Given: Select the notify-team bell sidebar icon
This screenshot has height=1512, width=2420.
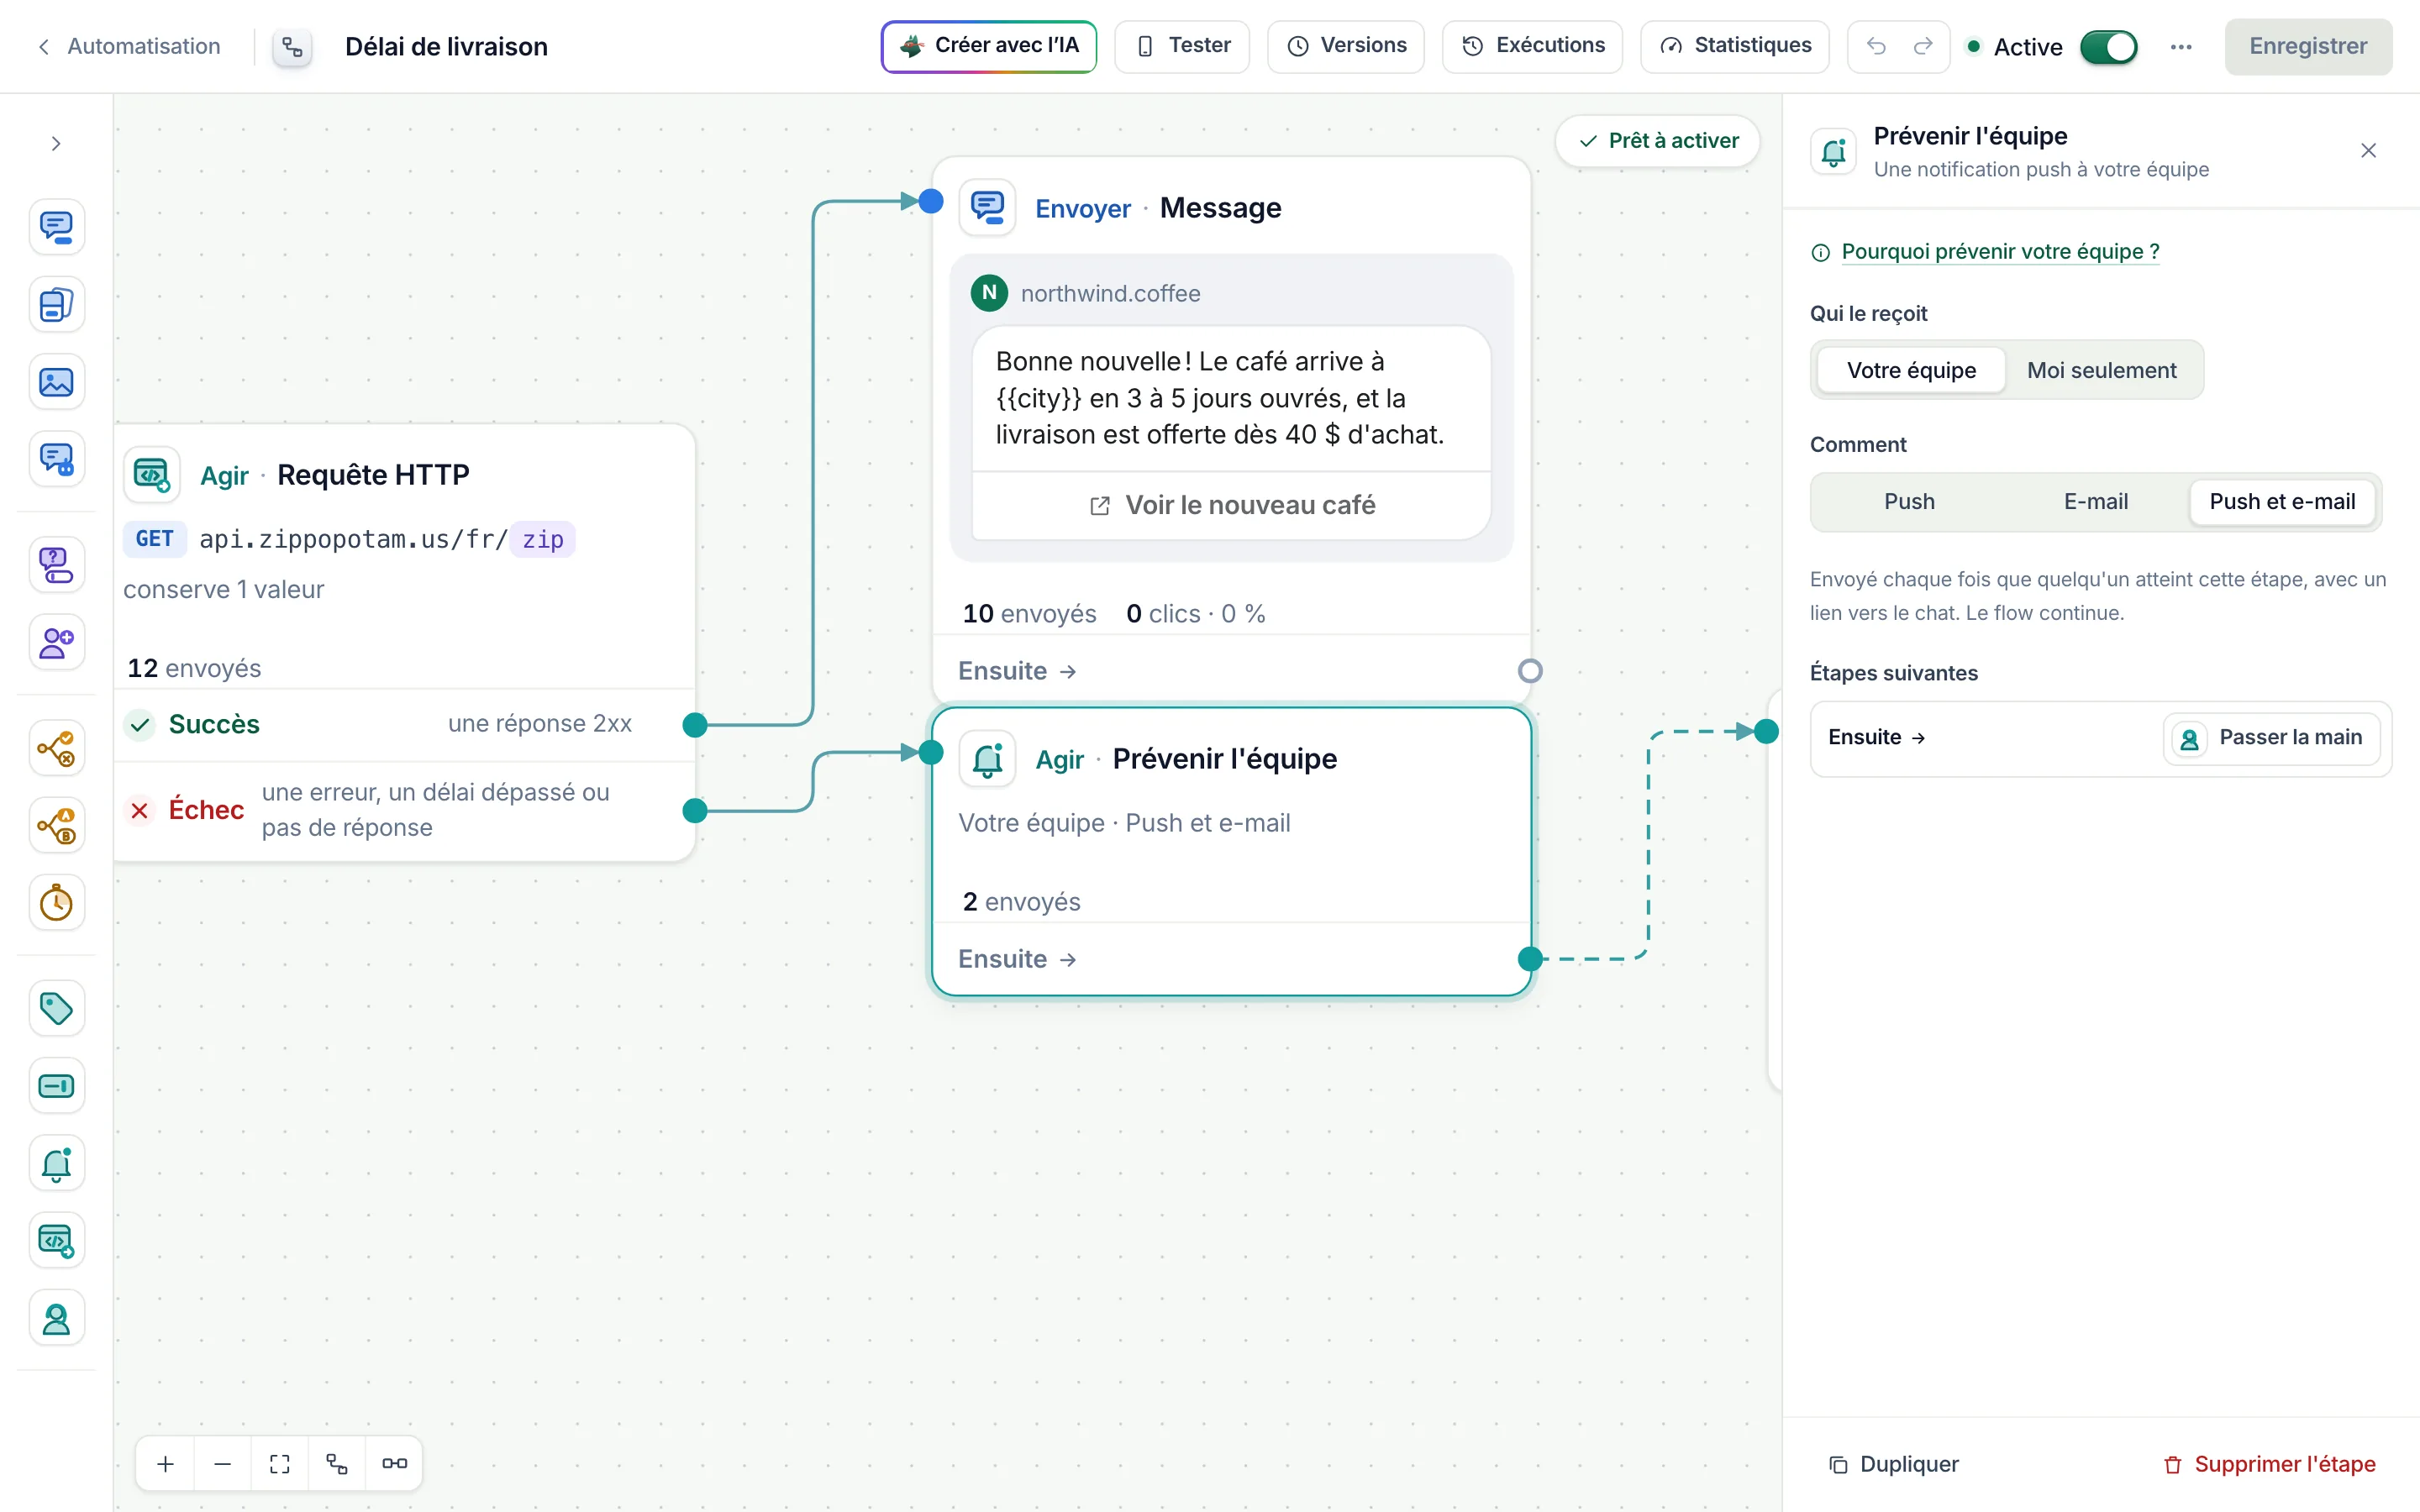Looking at the screenshot, I should (x=57, y=1163).
